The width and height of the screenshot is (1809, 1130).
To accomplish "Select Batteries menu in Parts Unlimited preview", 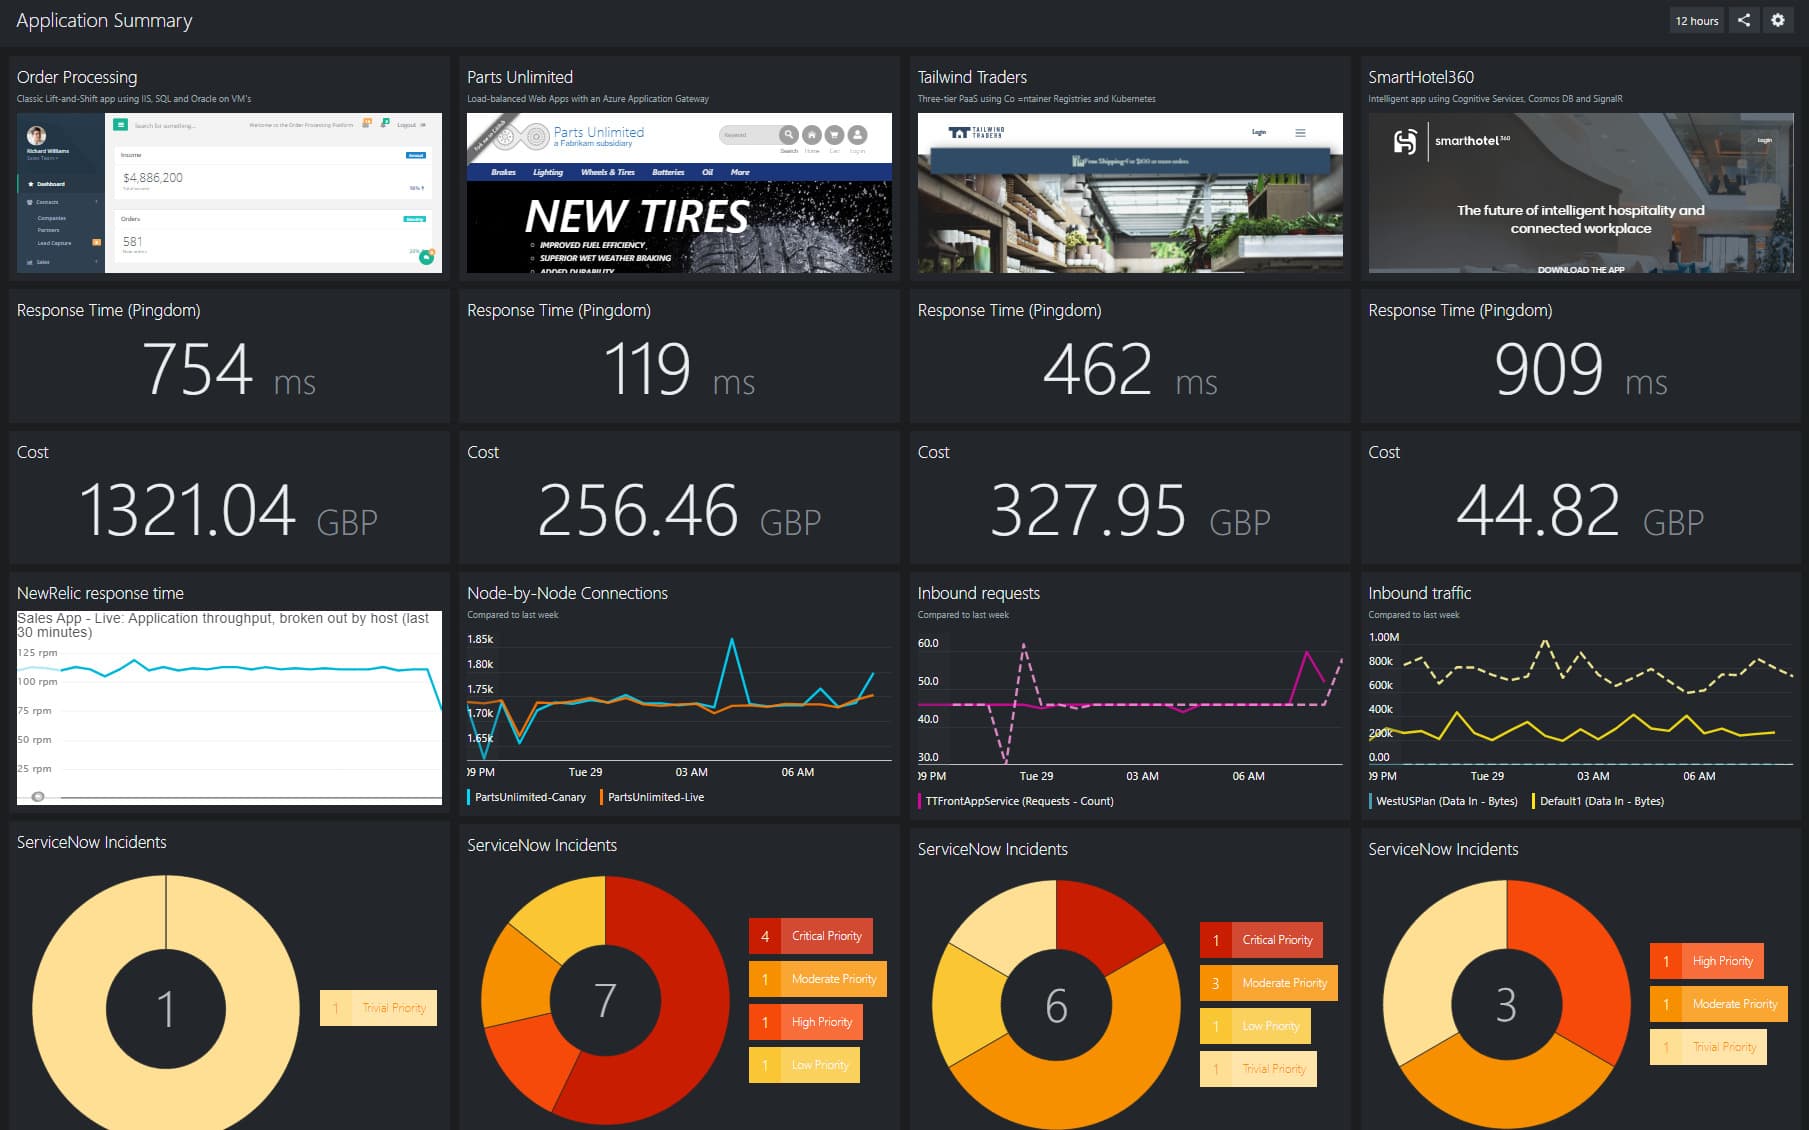I will [x=668, y=172].
